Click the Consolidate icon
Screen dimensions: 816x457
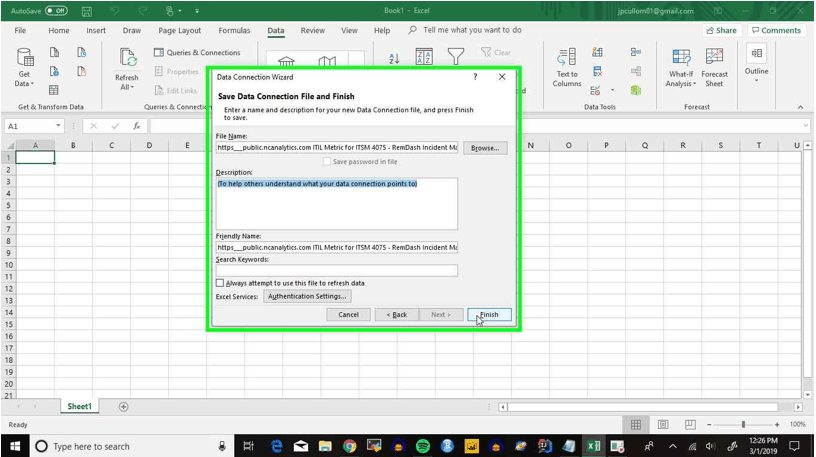pyautogui.click(x=635, y=52)
